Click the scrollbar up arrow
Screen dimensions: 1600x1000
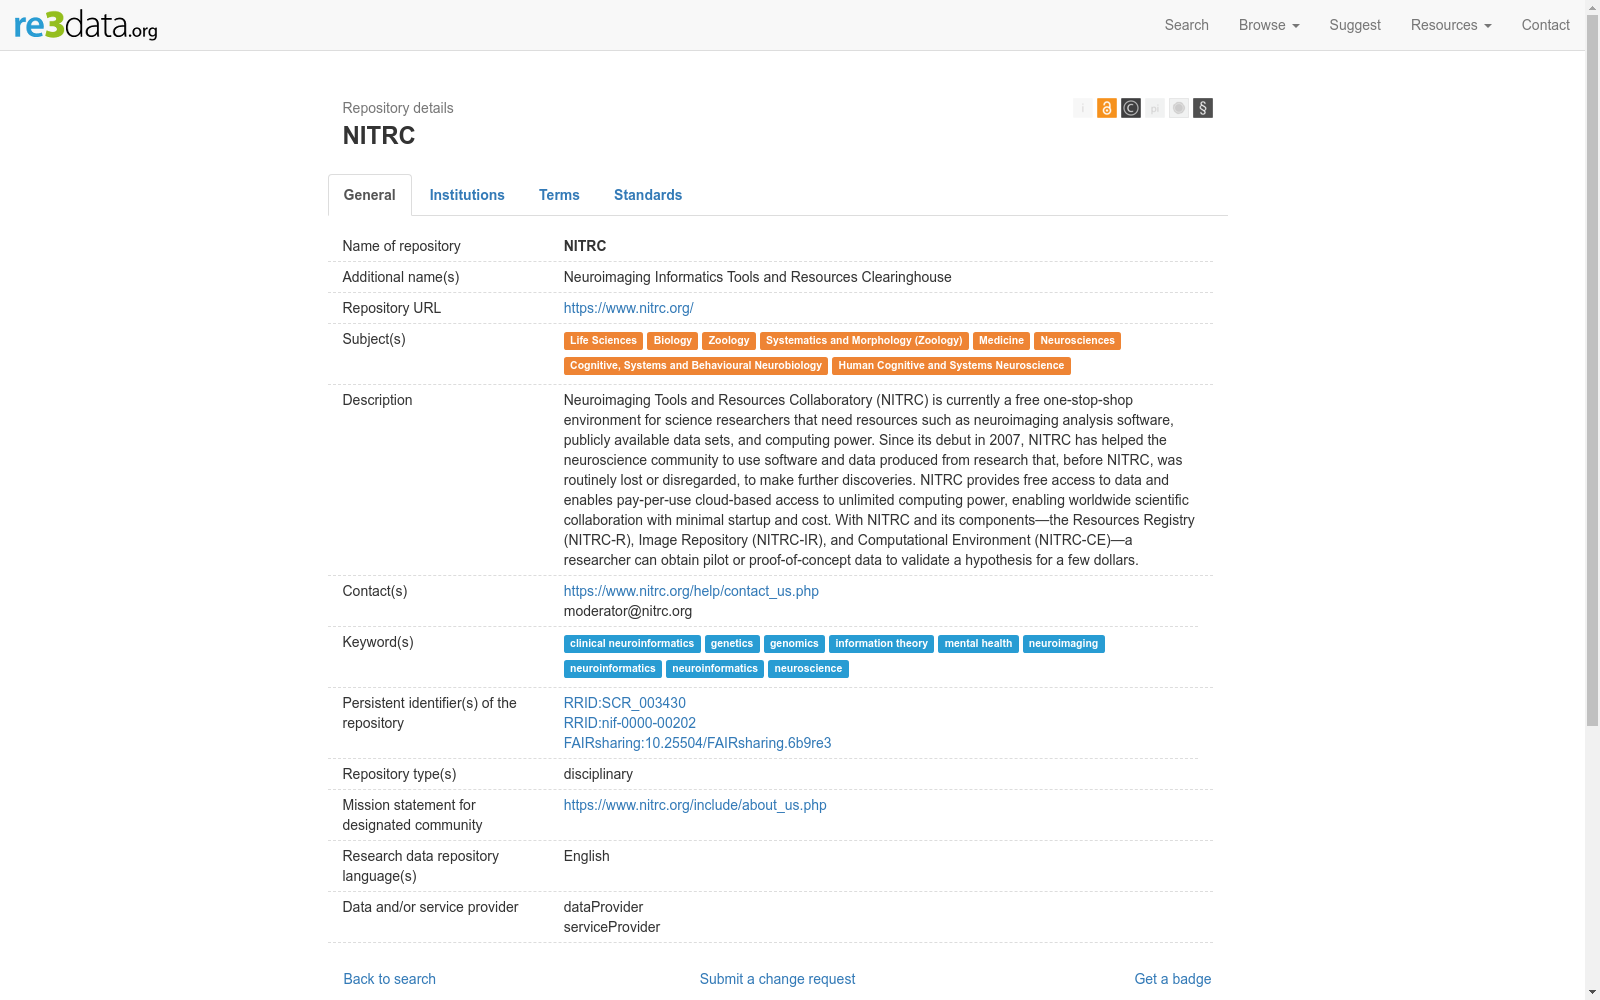1592,7
